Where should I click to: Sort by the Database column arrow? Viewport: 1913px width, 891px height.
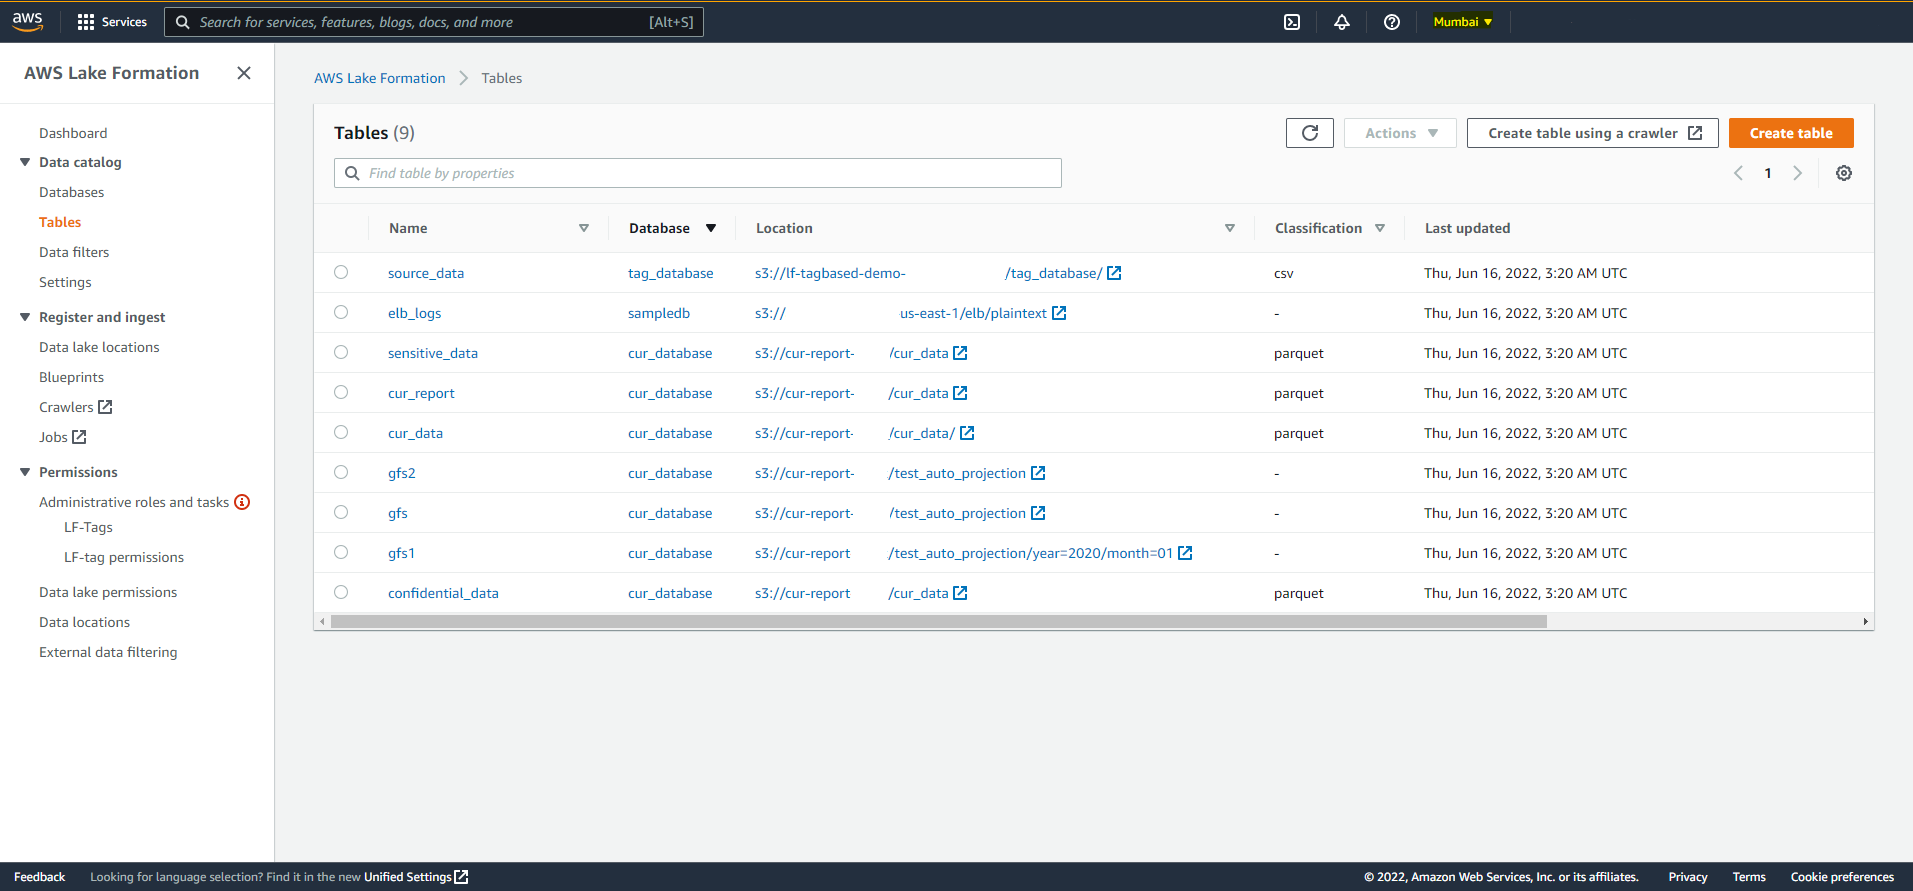coord(711,228)
